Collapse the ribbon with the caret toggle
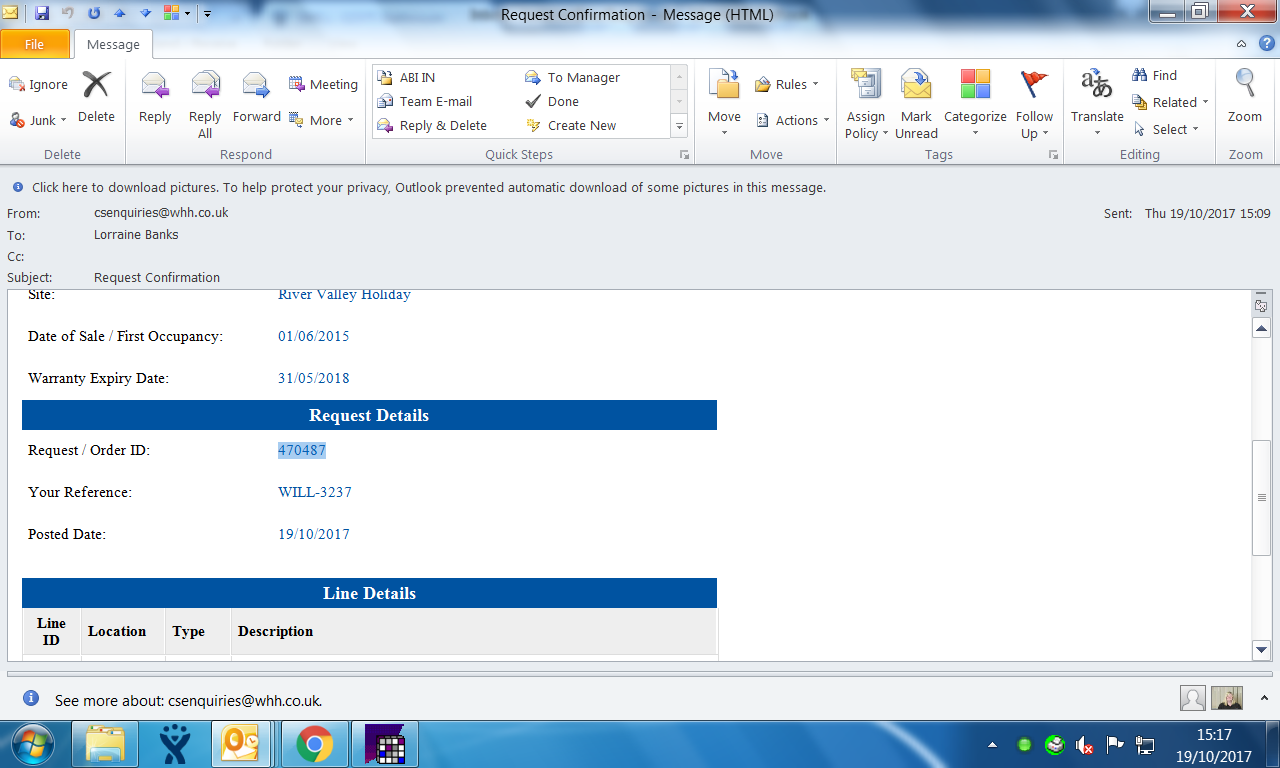Viewport: 1280px width, 768px height. (x=1241, y=44)
